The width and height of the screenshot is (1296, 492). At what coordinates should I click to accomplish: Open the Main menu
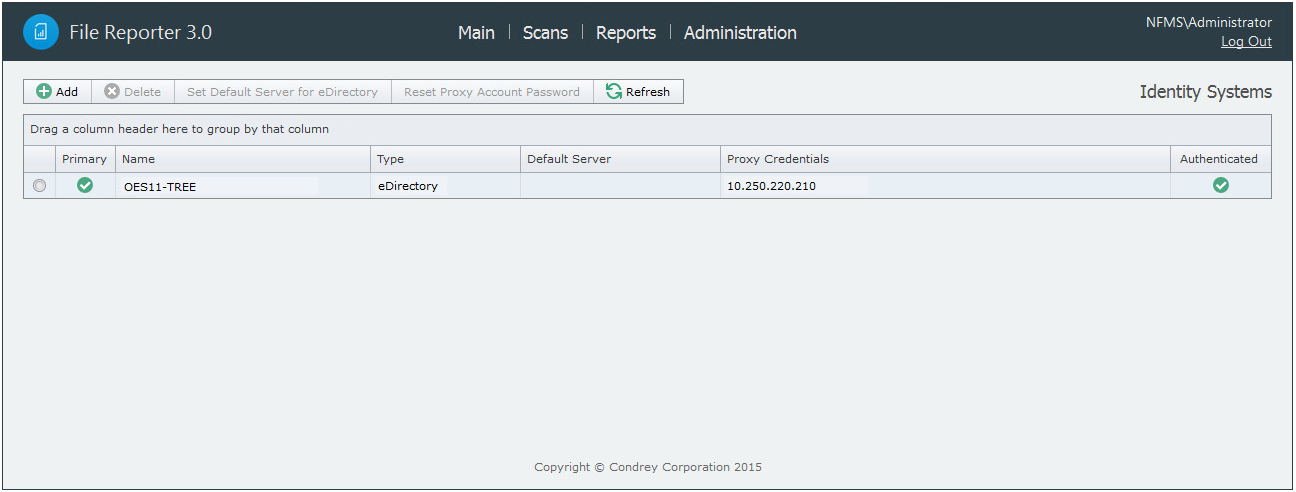[476, 33]
